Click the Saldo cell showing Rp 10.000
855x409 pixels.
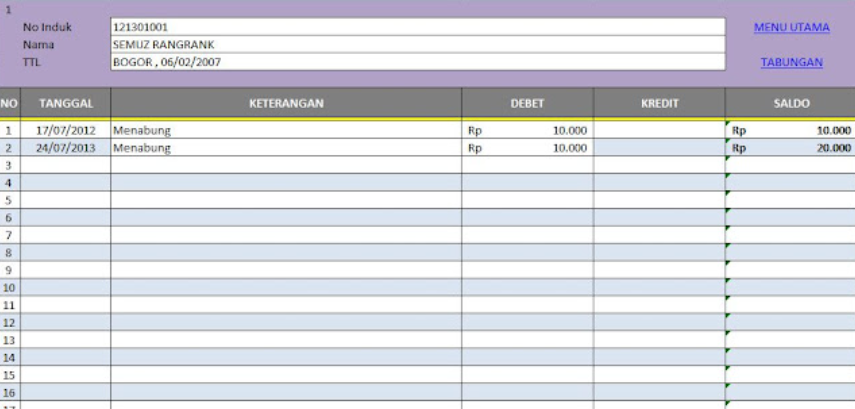point(790,130)
